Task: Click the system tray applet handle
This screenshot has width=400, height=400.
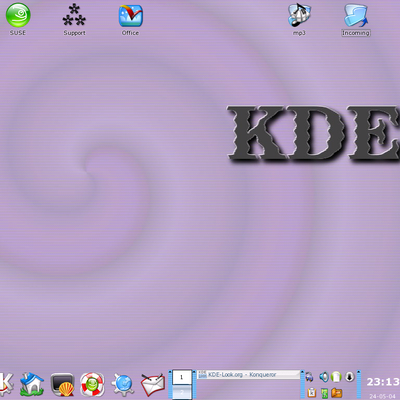Action: click(x=303, y=384)
